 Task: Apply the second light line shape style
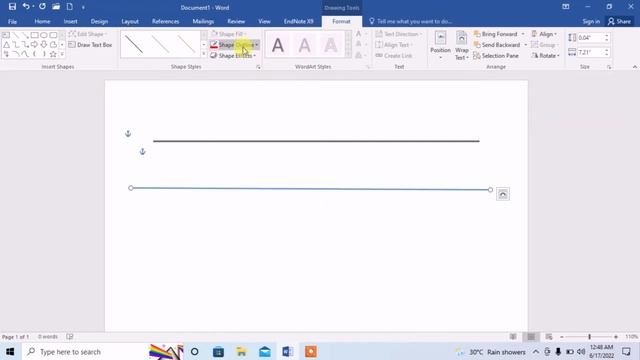pyautogui.click(x=160, y=44)
